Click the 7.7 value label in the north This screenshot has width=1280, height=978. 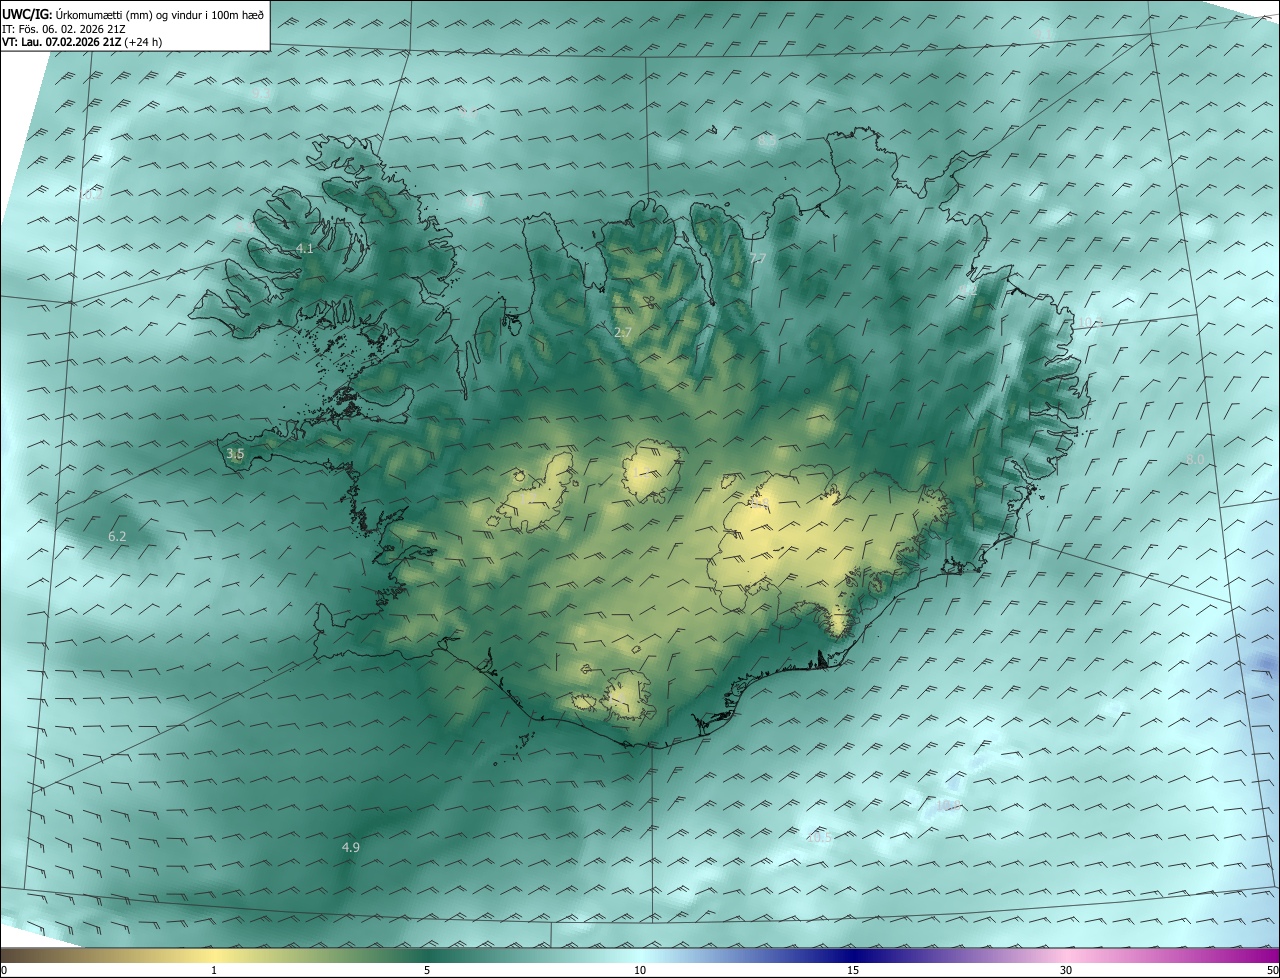point(757,259)
